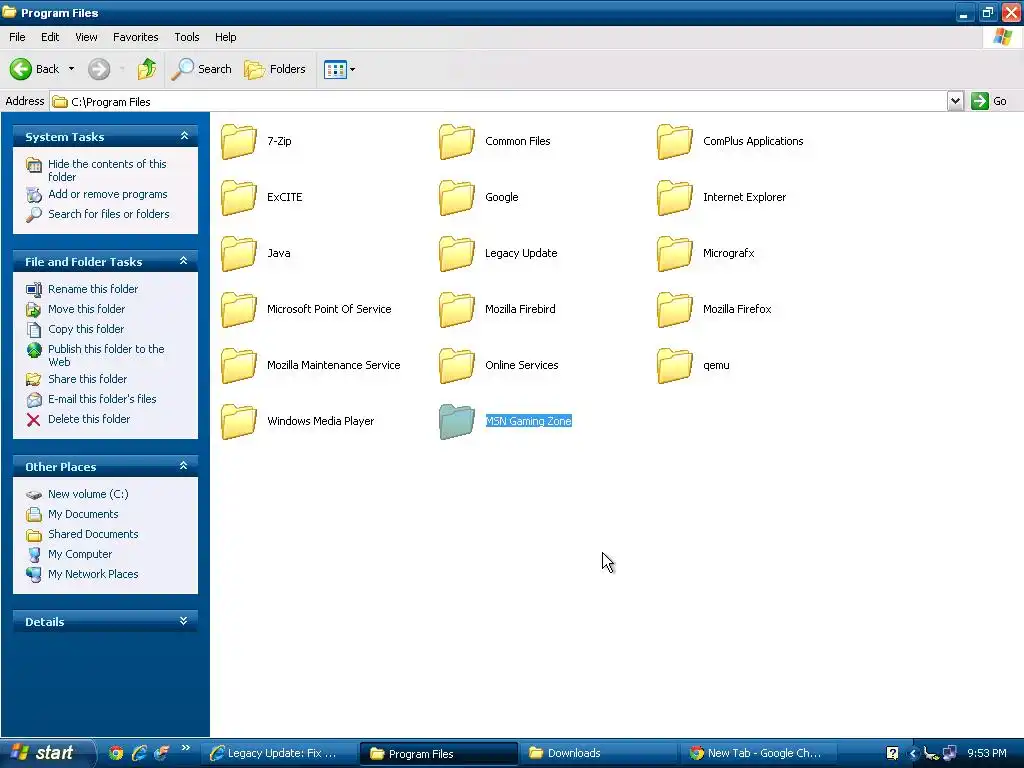This screenshot has height=768, width=1024.
Task: Click inside the Address field C:\Program Files
Action: tap(498, 101)
